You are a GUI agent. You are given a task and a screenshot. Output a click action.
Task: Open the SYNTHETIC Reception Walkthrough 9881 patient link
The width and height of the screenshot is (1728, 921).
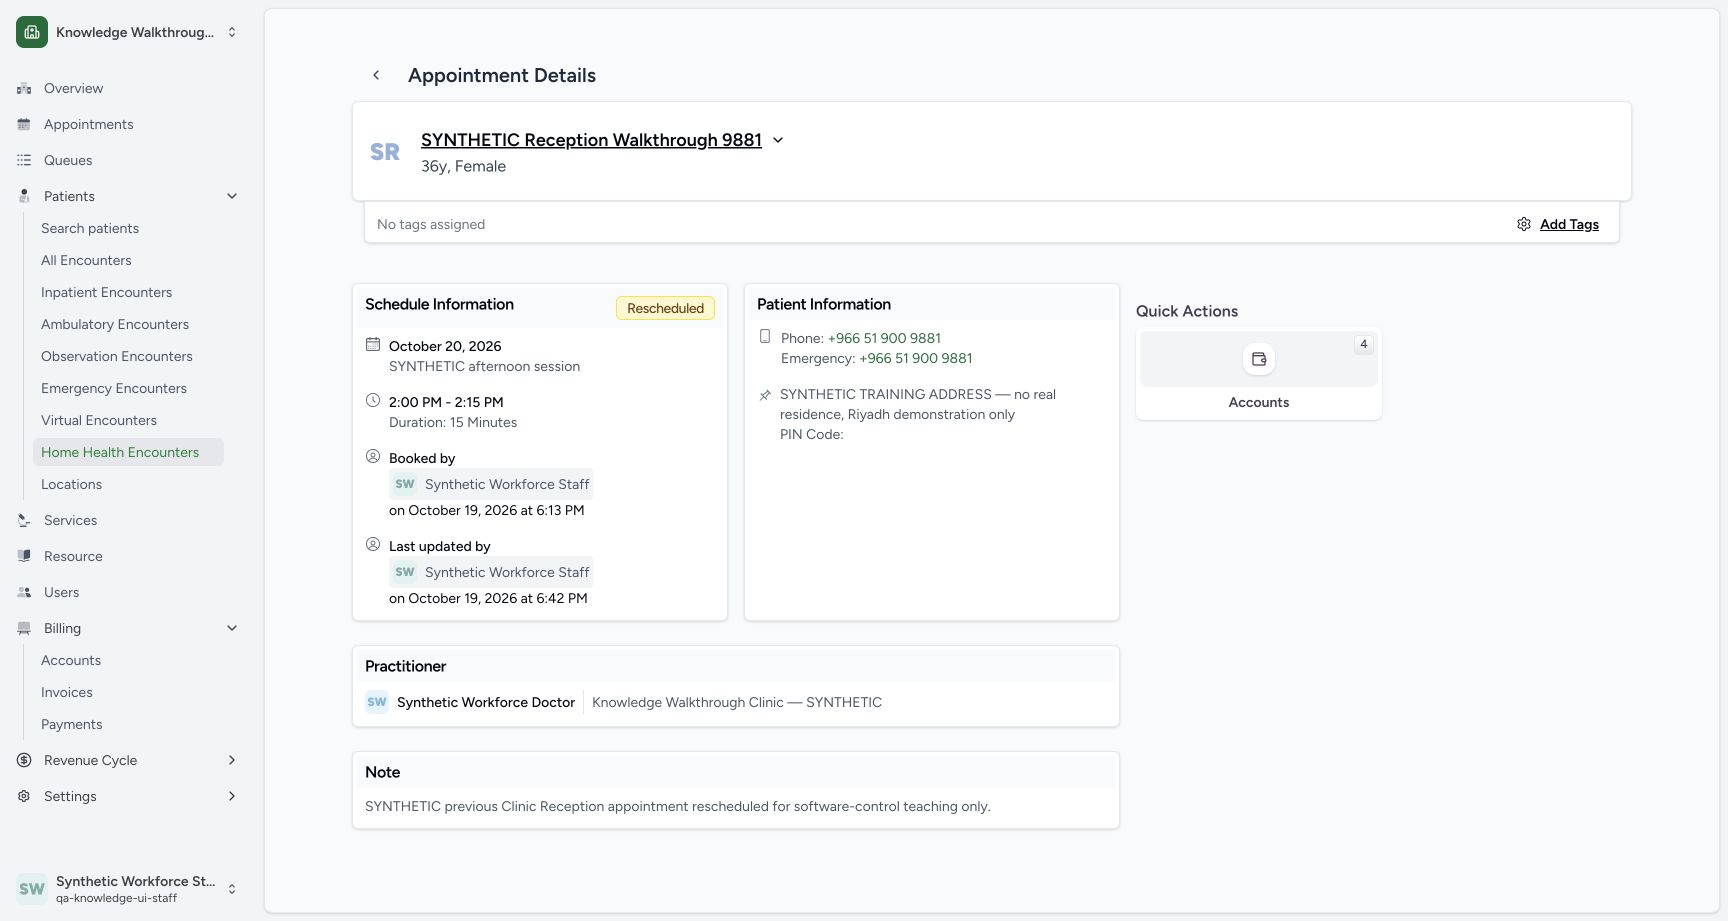pos(591,140)
